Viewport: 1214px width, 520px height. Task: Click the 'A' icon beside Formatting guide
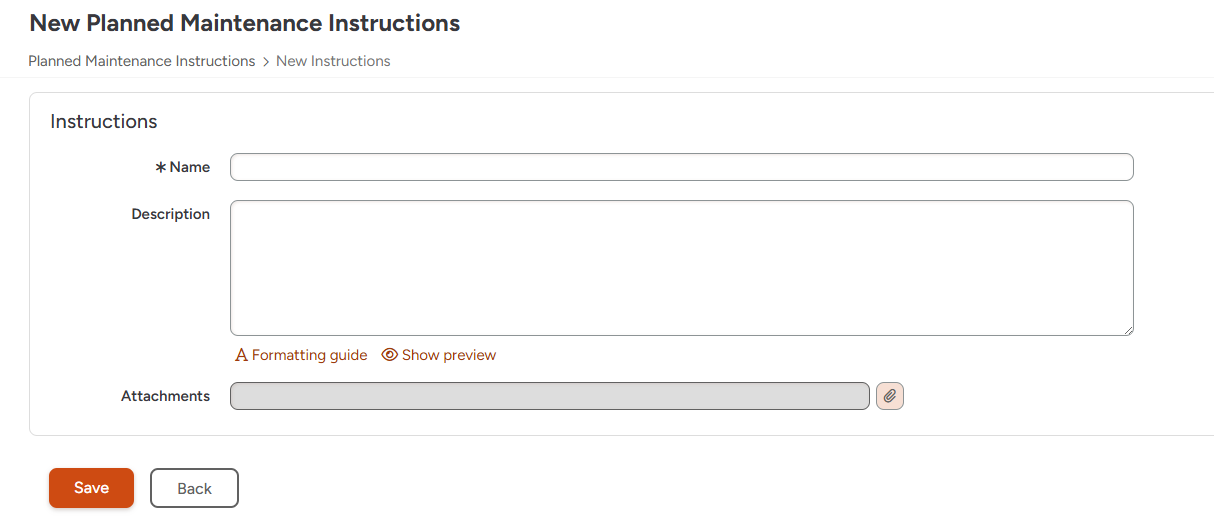[x=241, y=355]
